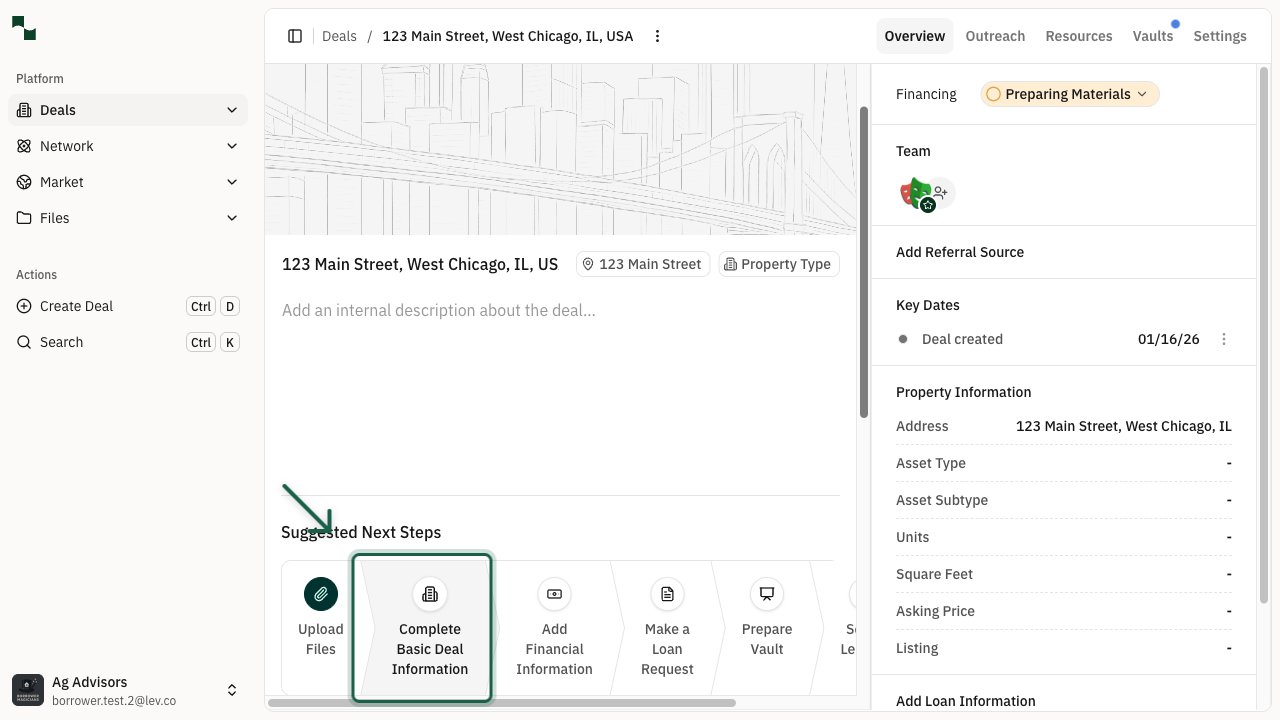Switch to the Outreach tab
This screenshot has width=1280, height=720.
pyautogui.click(x=995, y=36)
